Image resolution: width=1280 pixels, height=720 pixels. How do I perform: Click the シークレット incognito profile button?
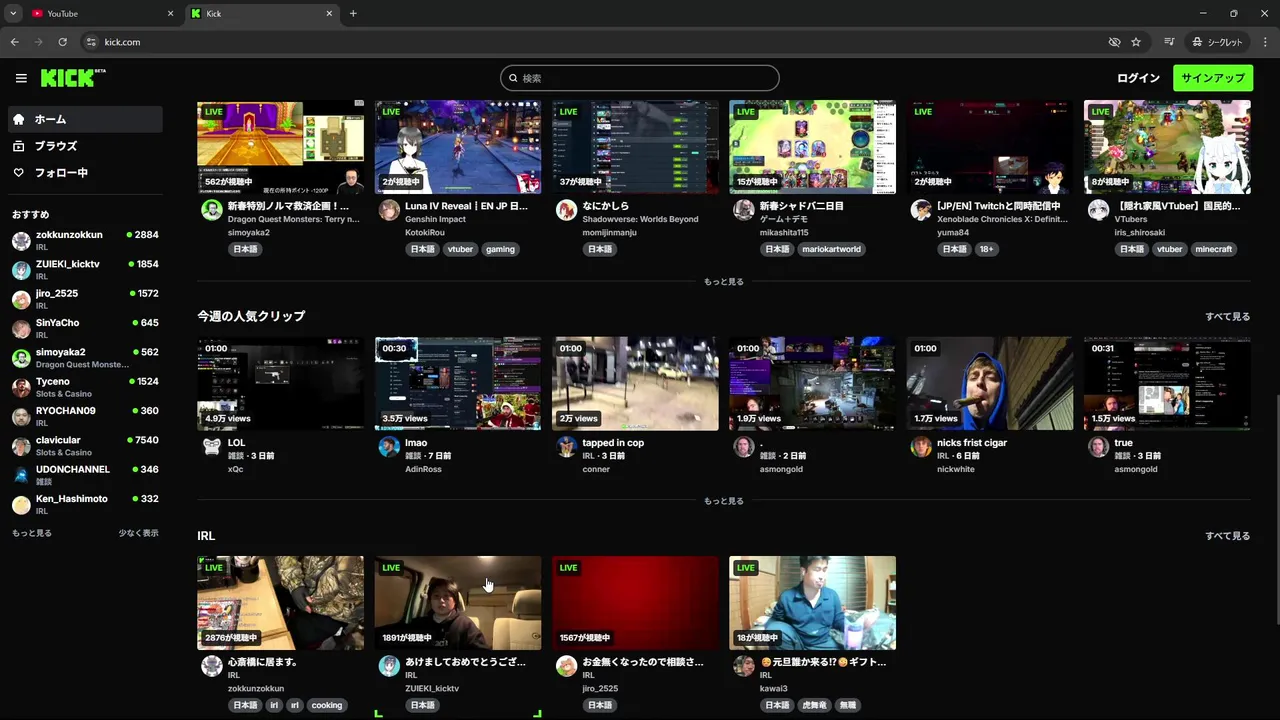point(1217,42)
